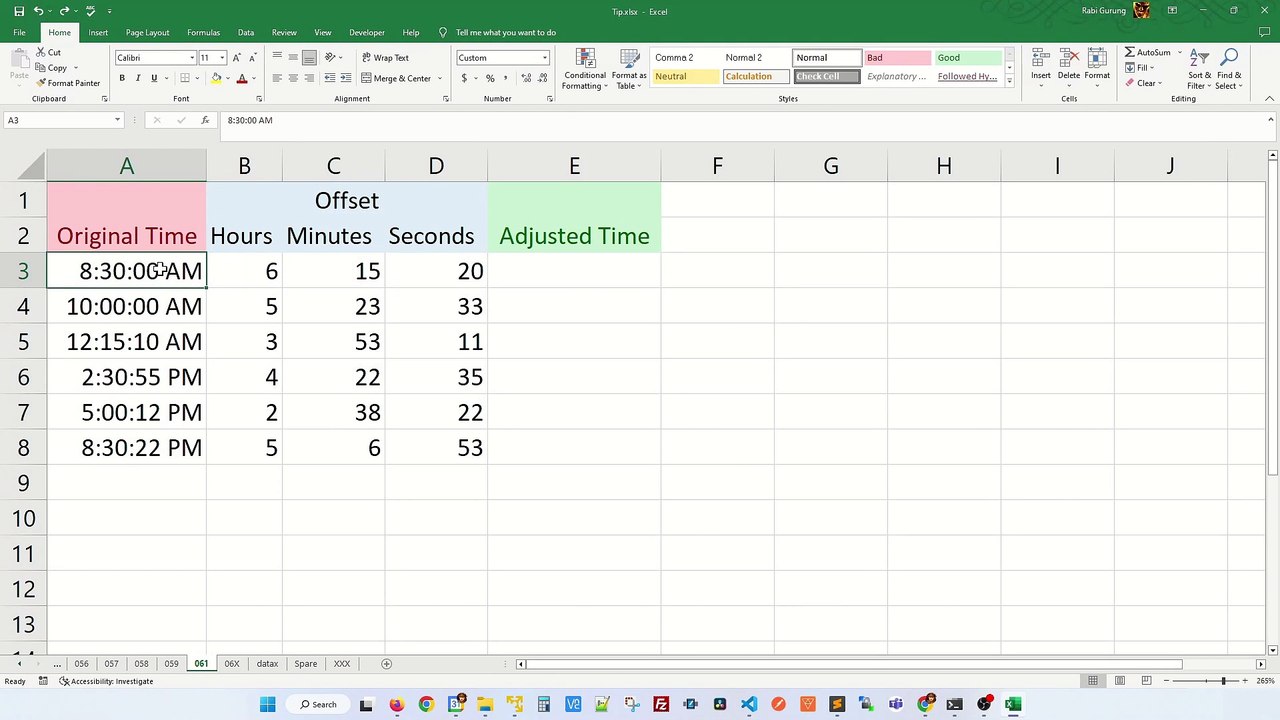The height and width of the screenshot is (720, 1280).
Task: Toggle Bold formatting
Action: [x=122, y=78]
